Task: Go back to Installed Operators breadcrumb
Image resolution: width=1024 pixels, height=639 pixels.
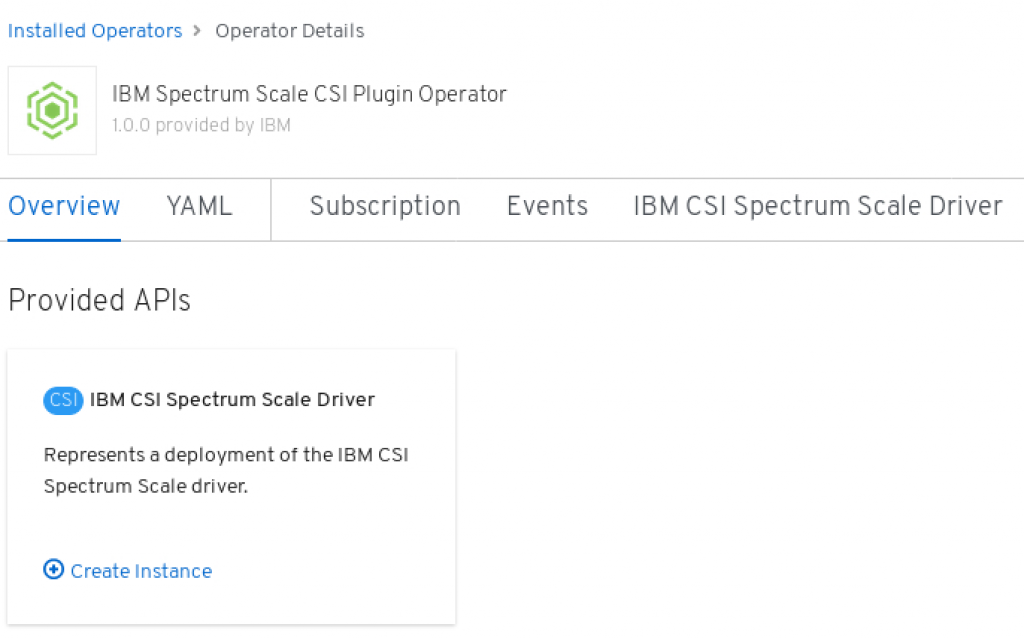Action: click(95, 31)
